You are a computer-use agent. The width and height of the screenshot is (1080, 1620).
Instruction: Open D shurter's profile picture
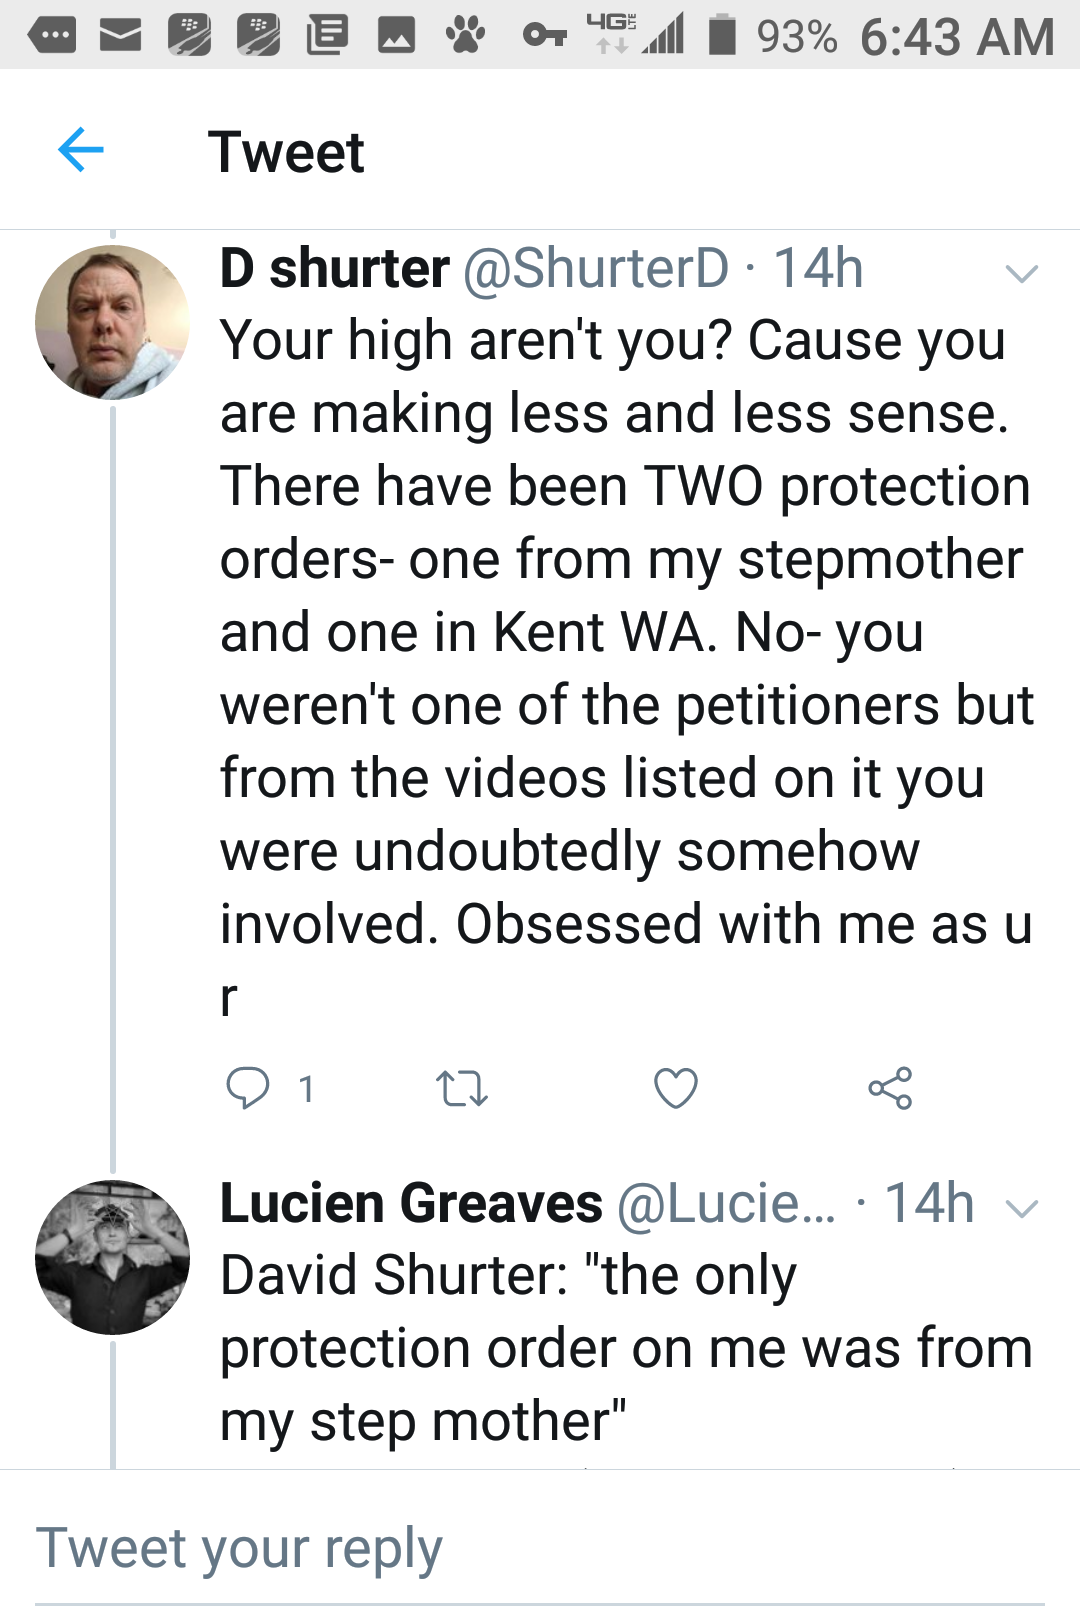[x=112, y=322]
